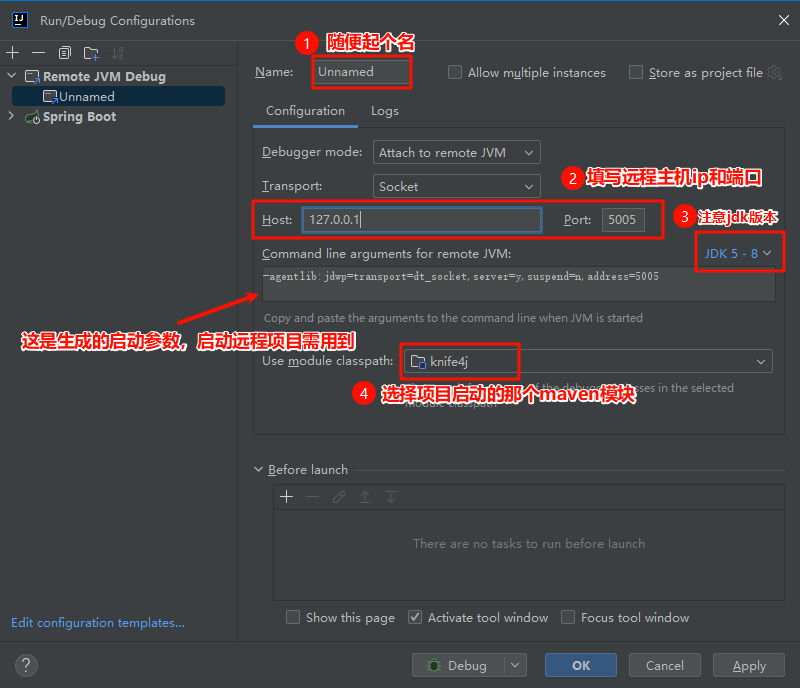Uncheck Activate tool window
This screenshot has width=800, height=688.
tap(415, 618)
